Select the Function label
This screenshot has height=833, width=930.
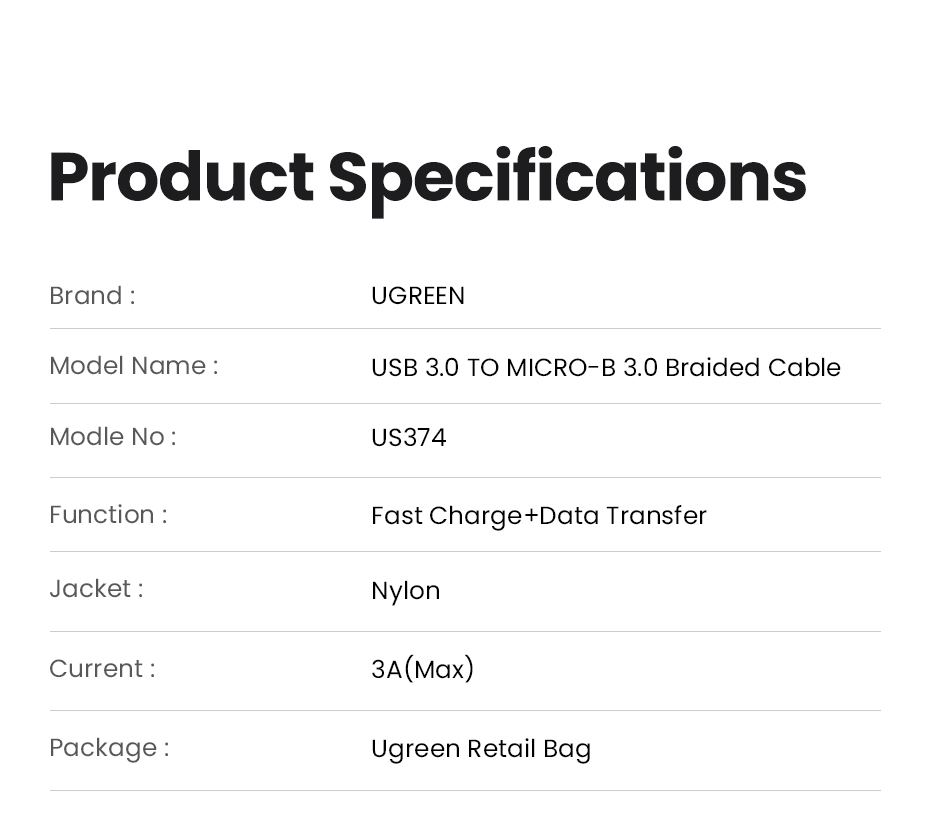[109, 514]
